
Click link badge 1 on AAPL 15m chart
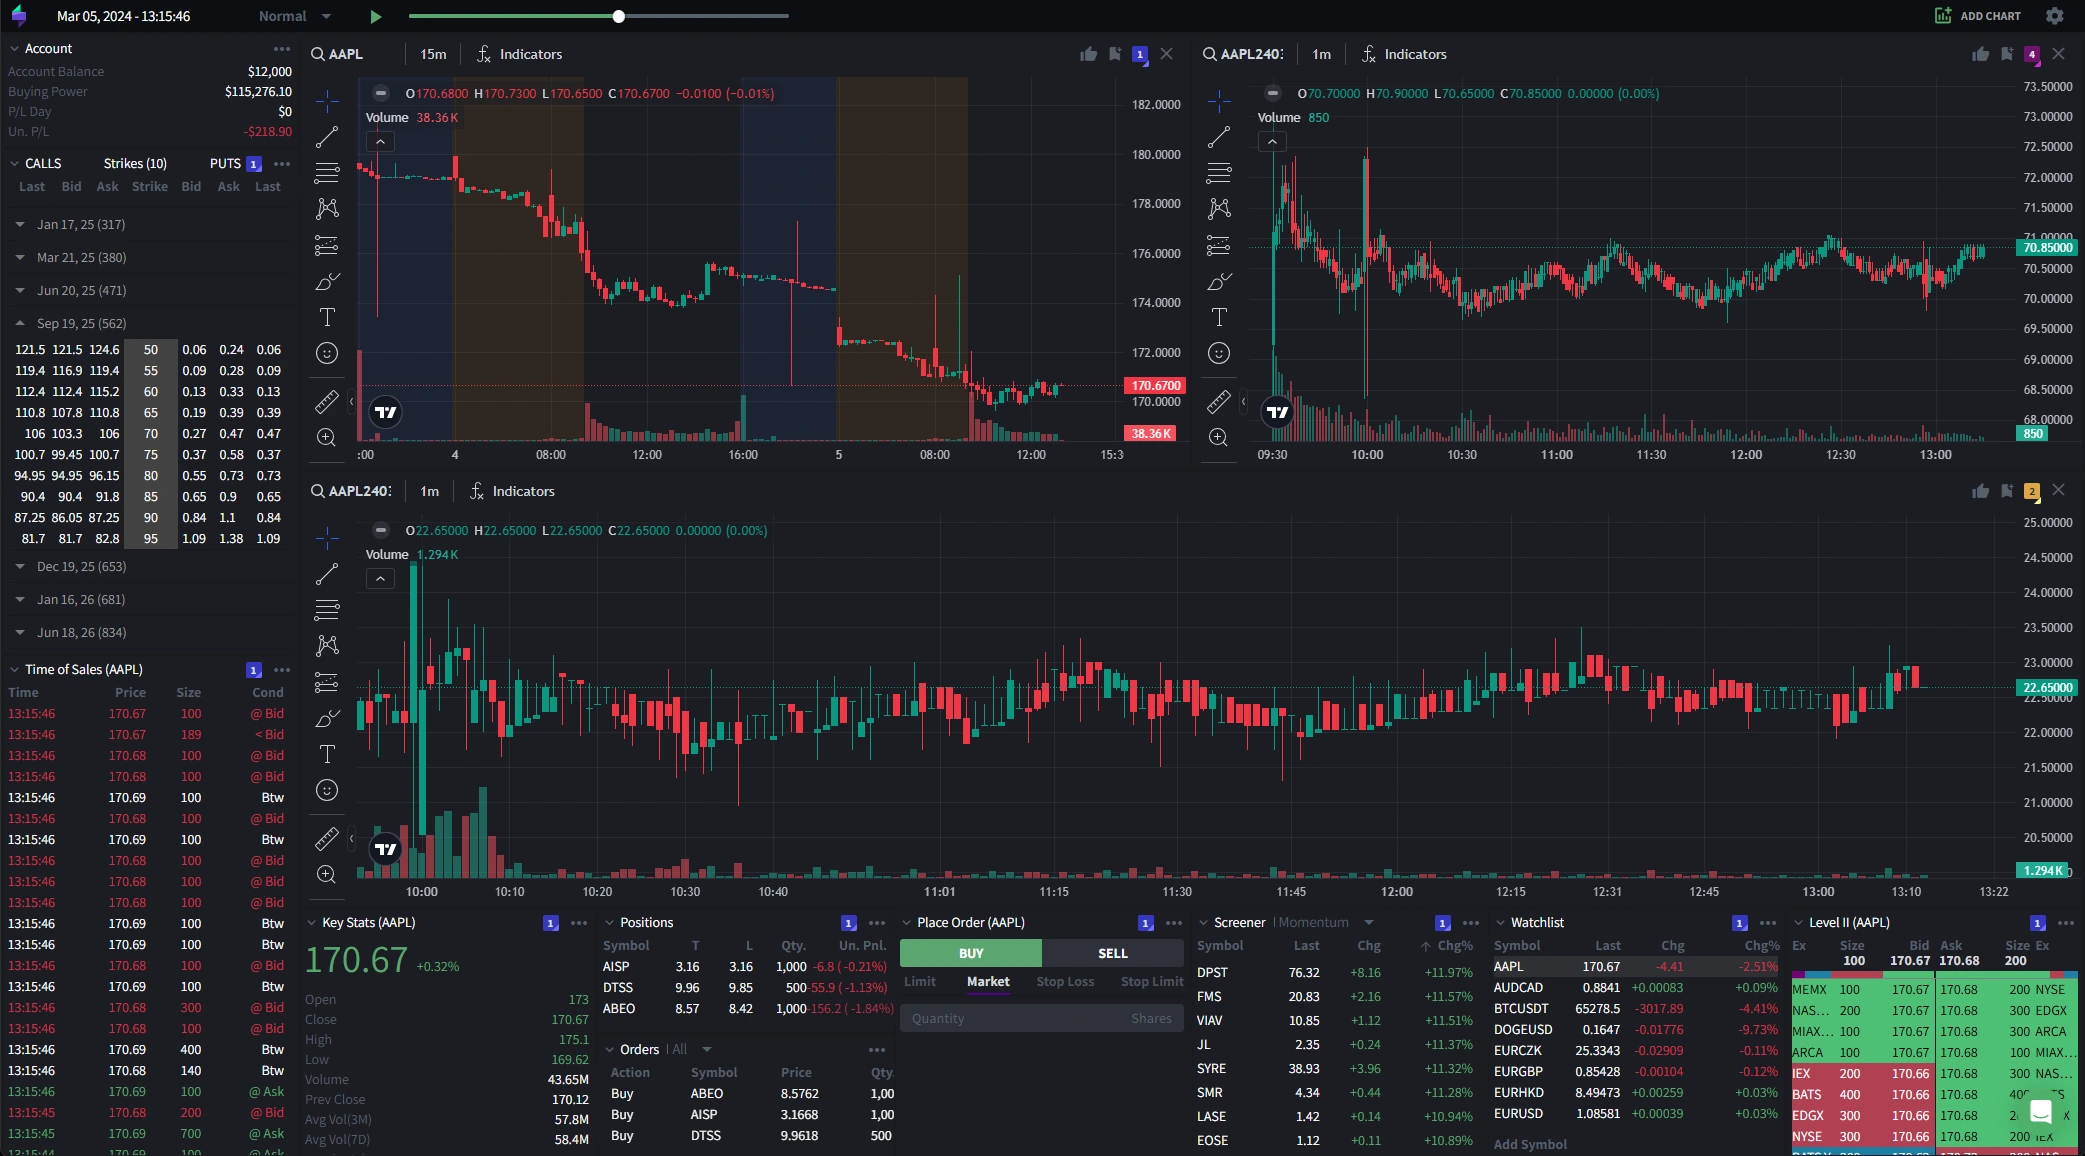tap(1140, 54)
